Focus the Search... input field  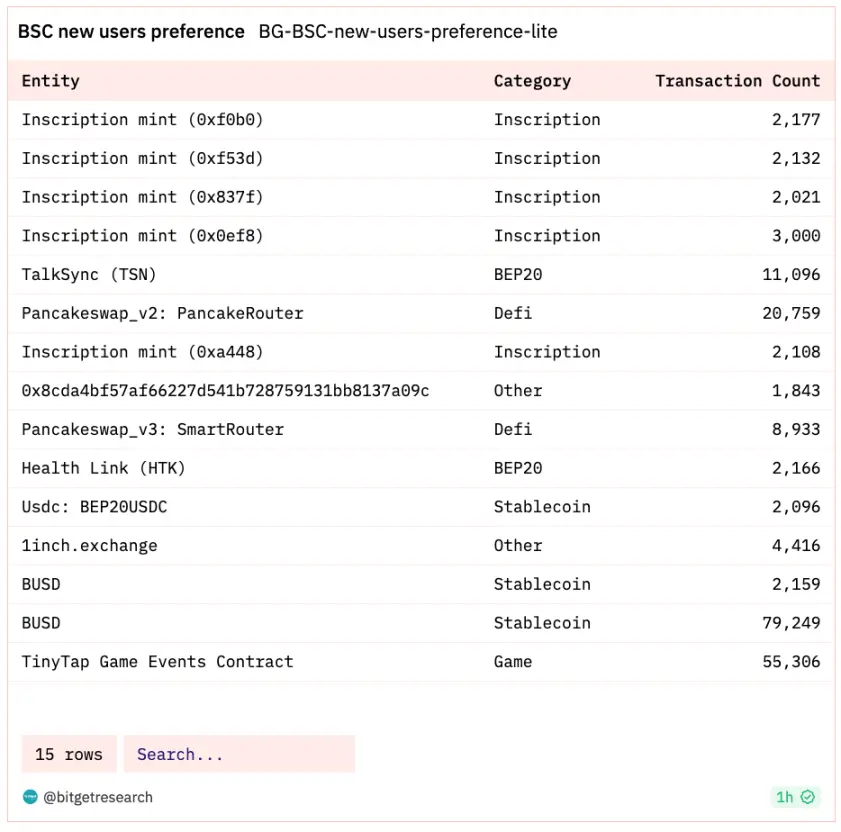click(239, 754)
